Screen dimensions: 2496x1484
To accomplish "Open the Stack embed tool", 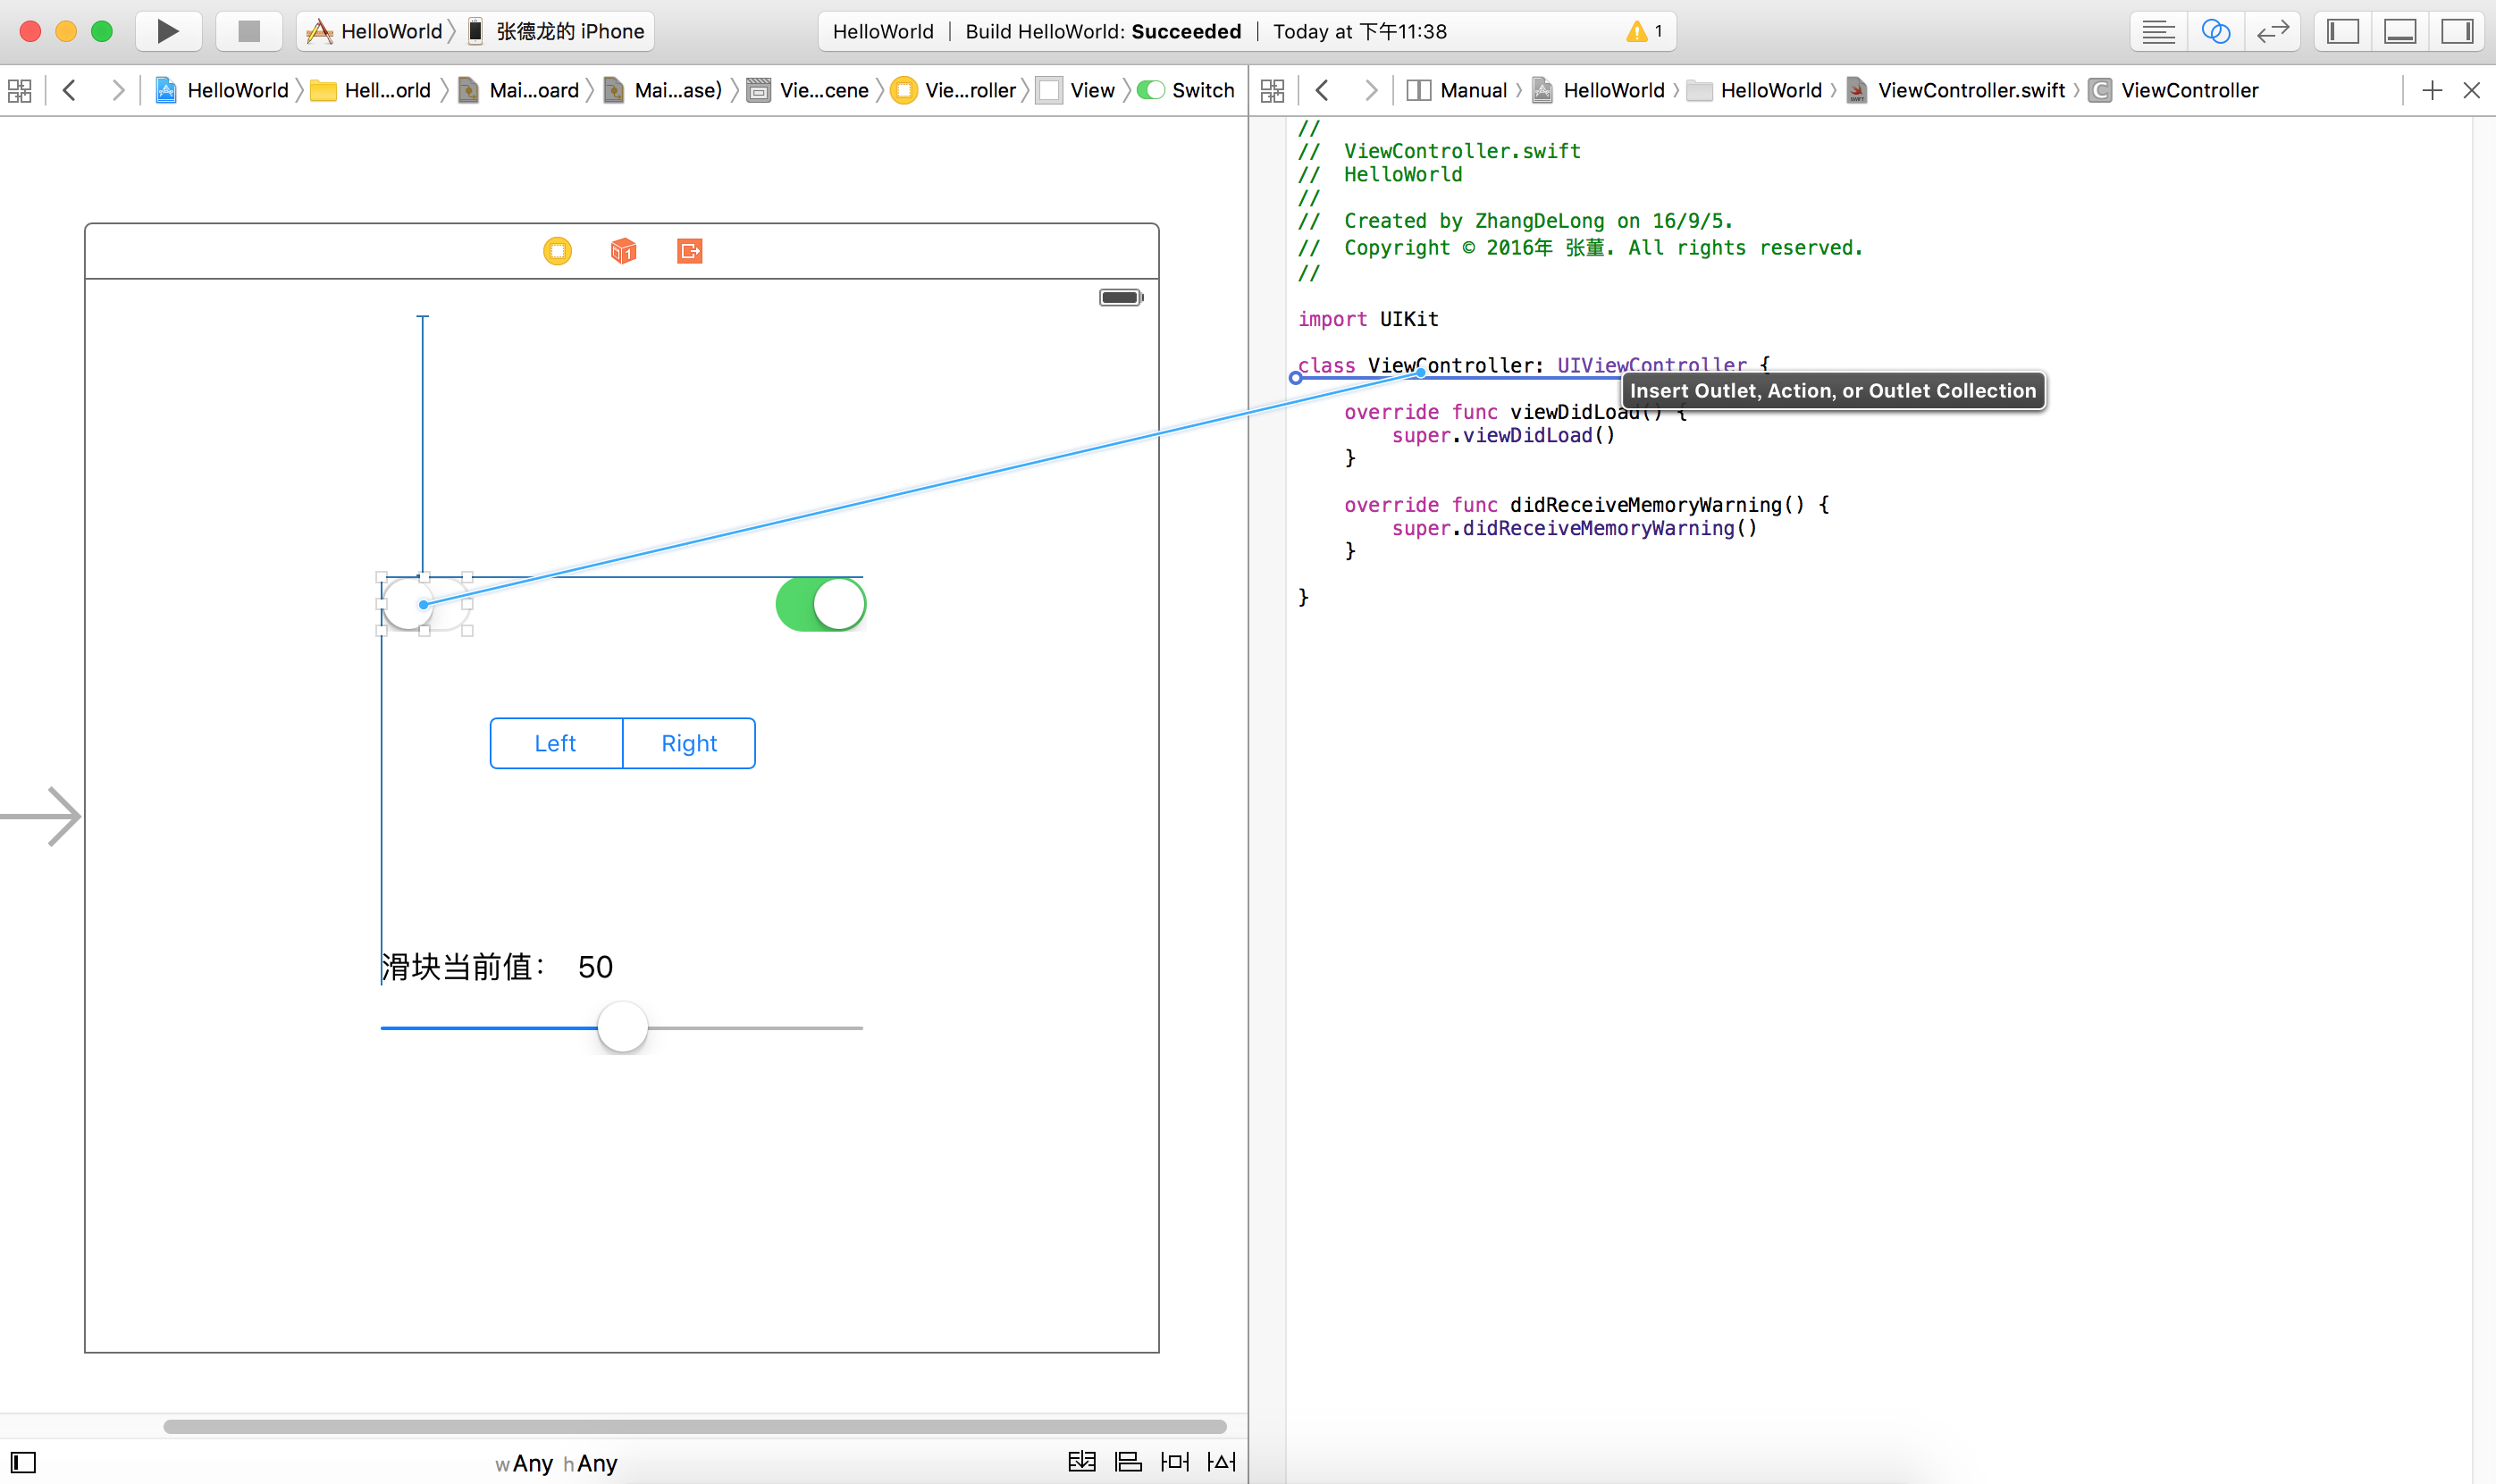I will coord(1081,1462).
